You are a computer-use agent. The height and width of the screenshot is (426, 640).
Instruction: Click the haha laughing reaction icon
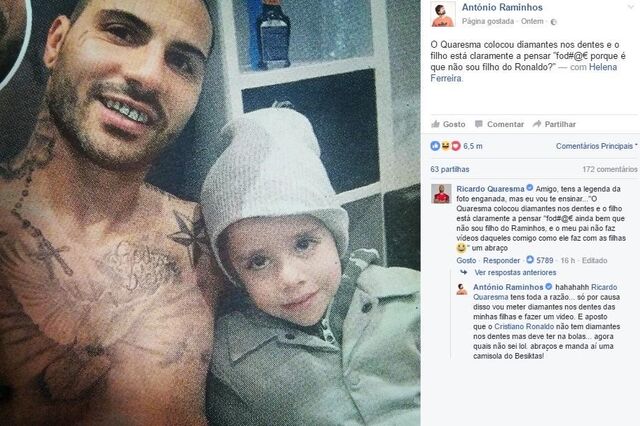tap(445, 146)
